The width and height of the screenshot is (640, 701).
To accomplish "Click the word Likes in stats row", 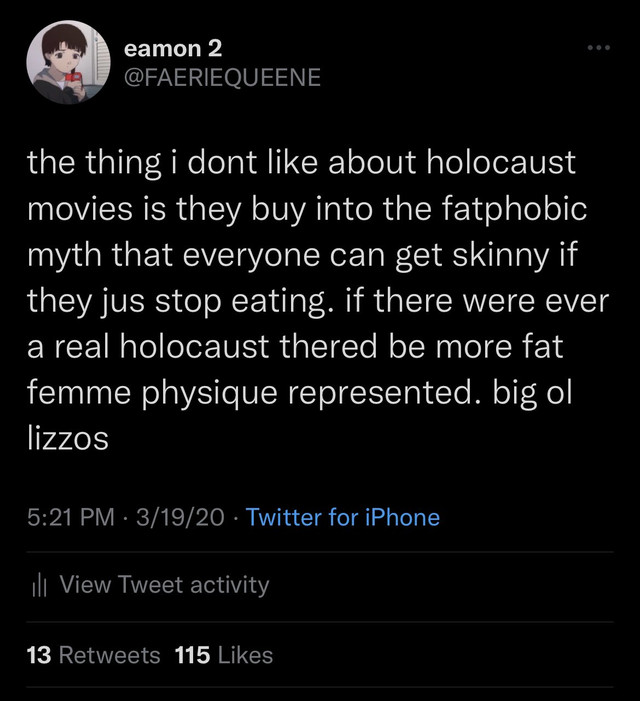I will [x=245, y=655].
